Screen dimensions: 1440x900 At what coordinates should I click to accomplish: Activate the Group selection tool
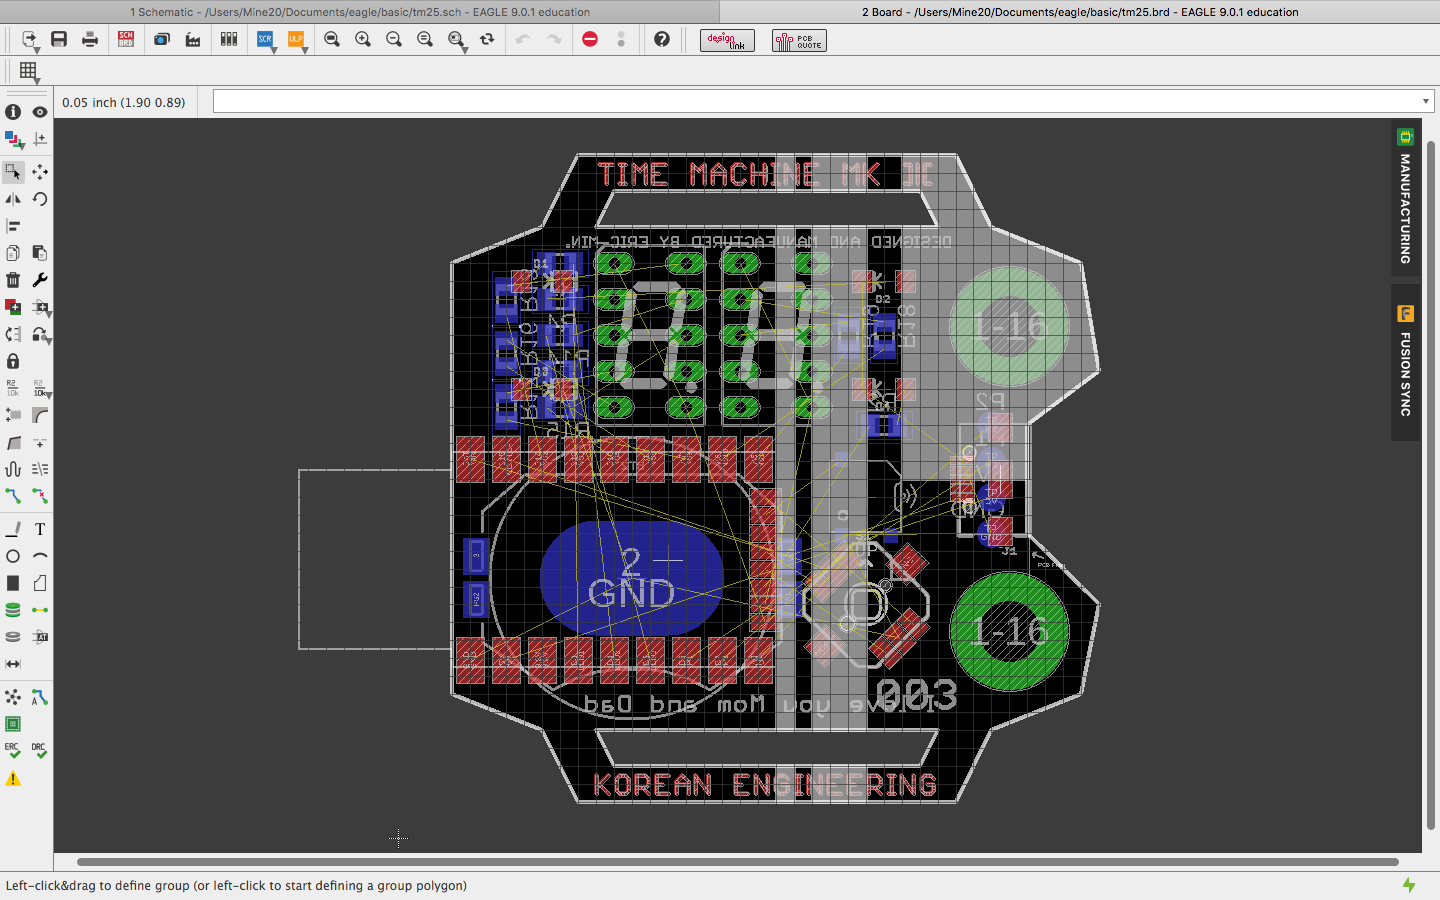point(13,172)
